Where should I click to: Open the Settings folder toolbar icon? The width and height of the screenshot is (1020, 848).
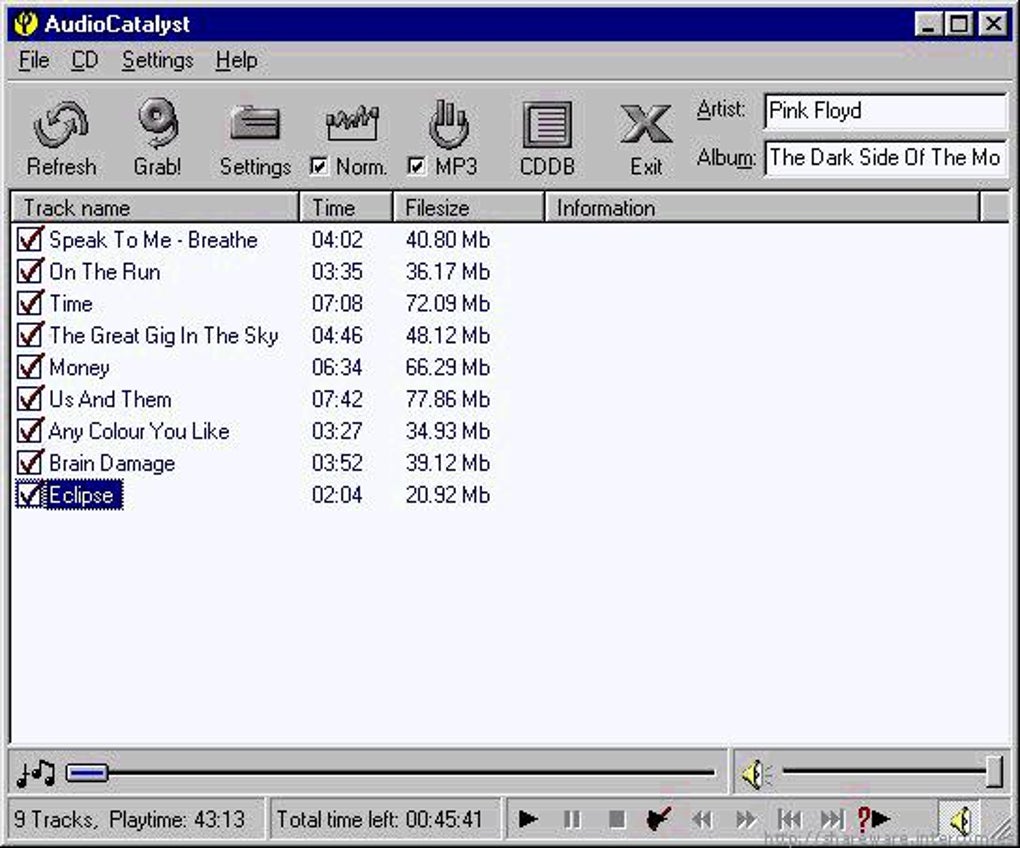pyautogui.click(x=254, y=124)
